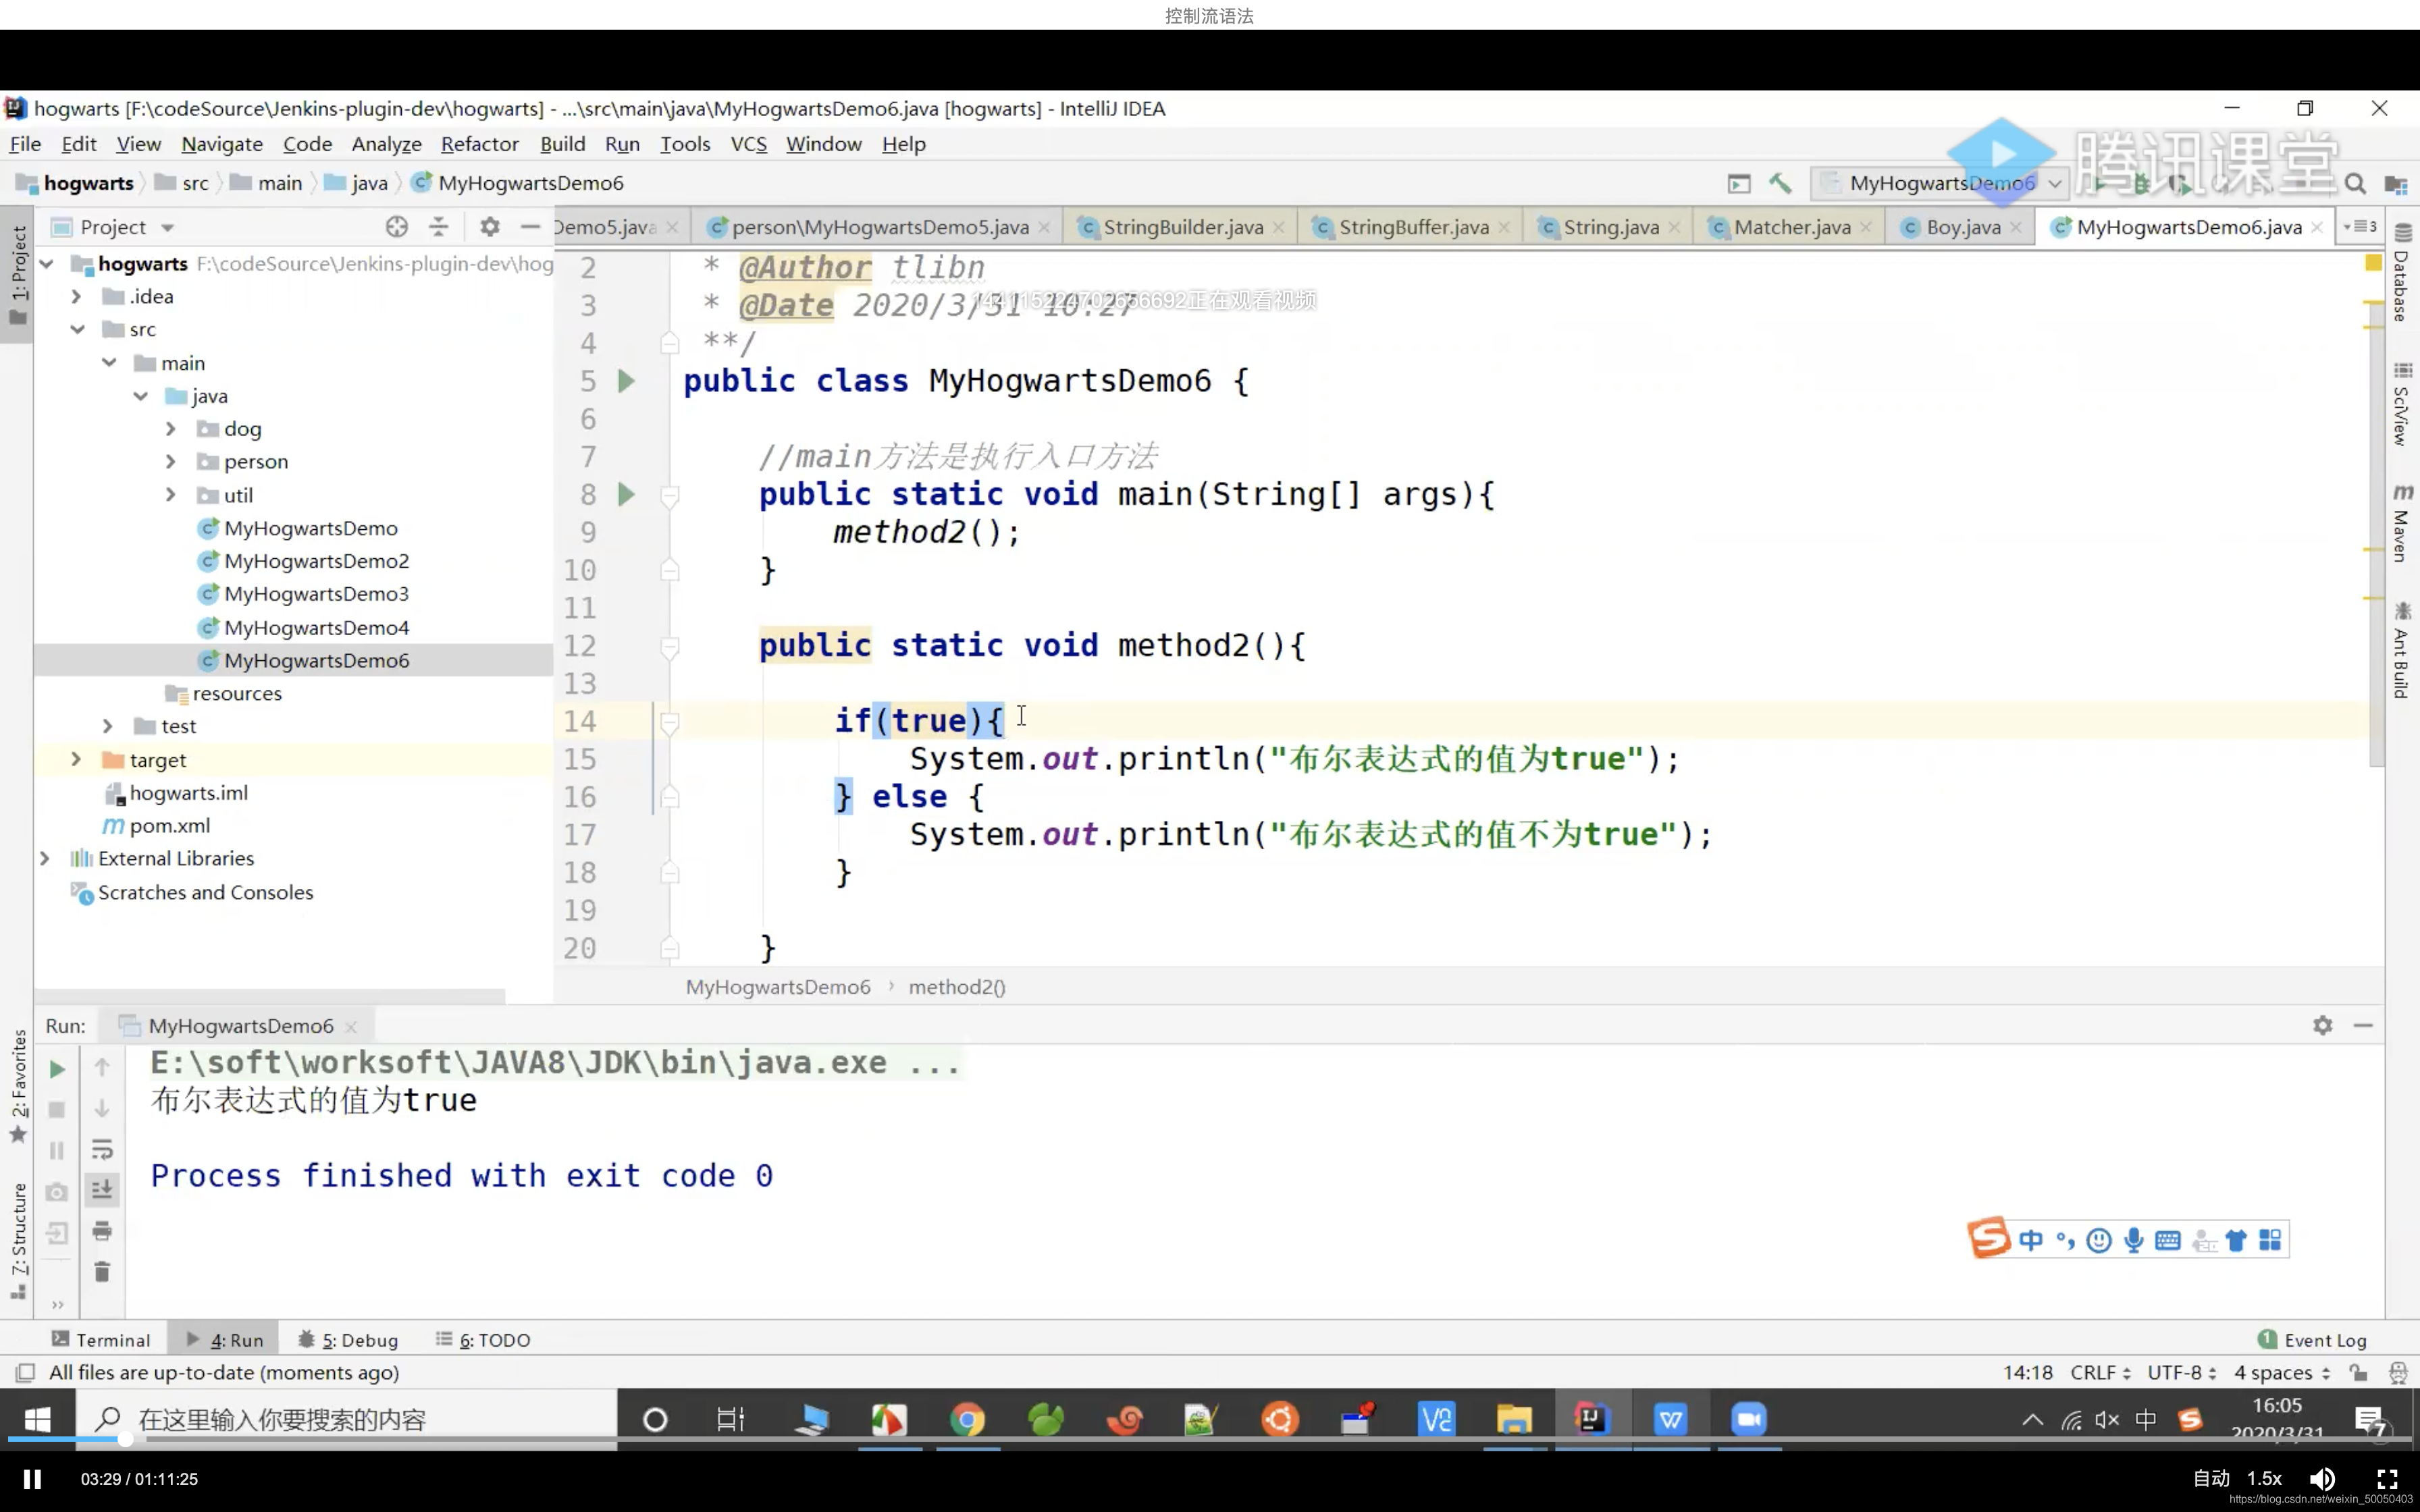Expand the target folder in project tree
This screenshot has height=1512, width=2420.
click(73, 759)
